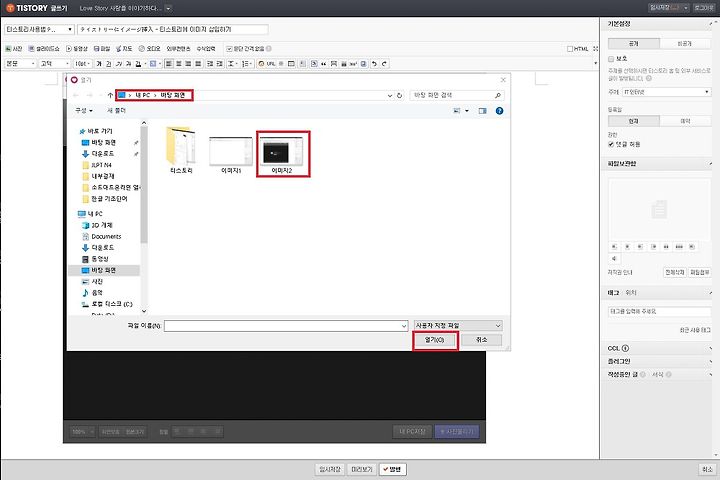
Task: Click the search magnifier in the file dialog
Action: (497, 95)
